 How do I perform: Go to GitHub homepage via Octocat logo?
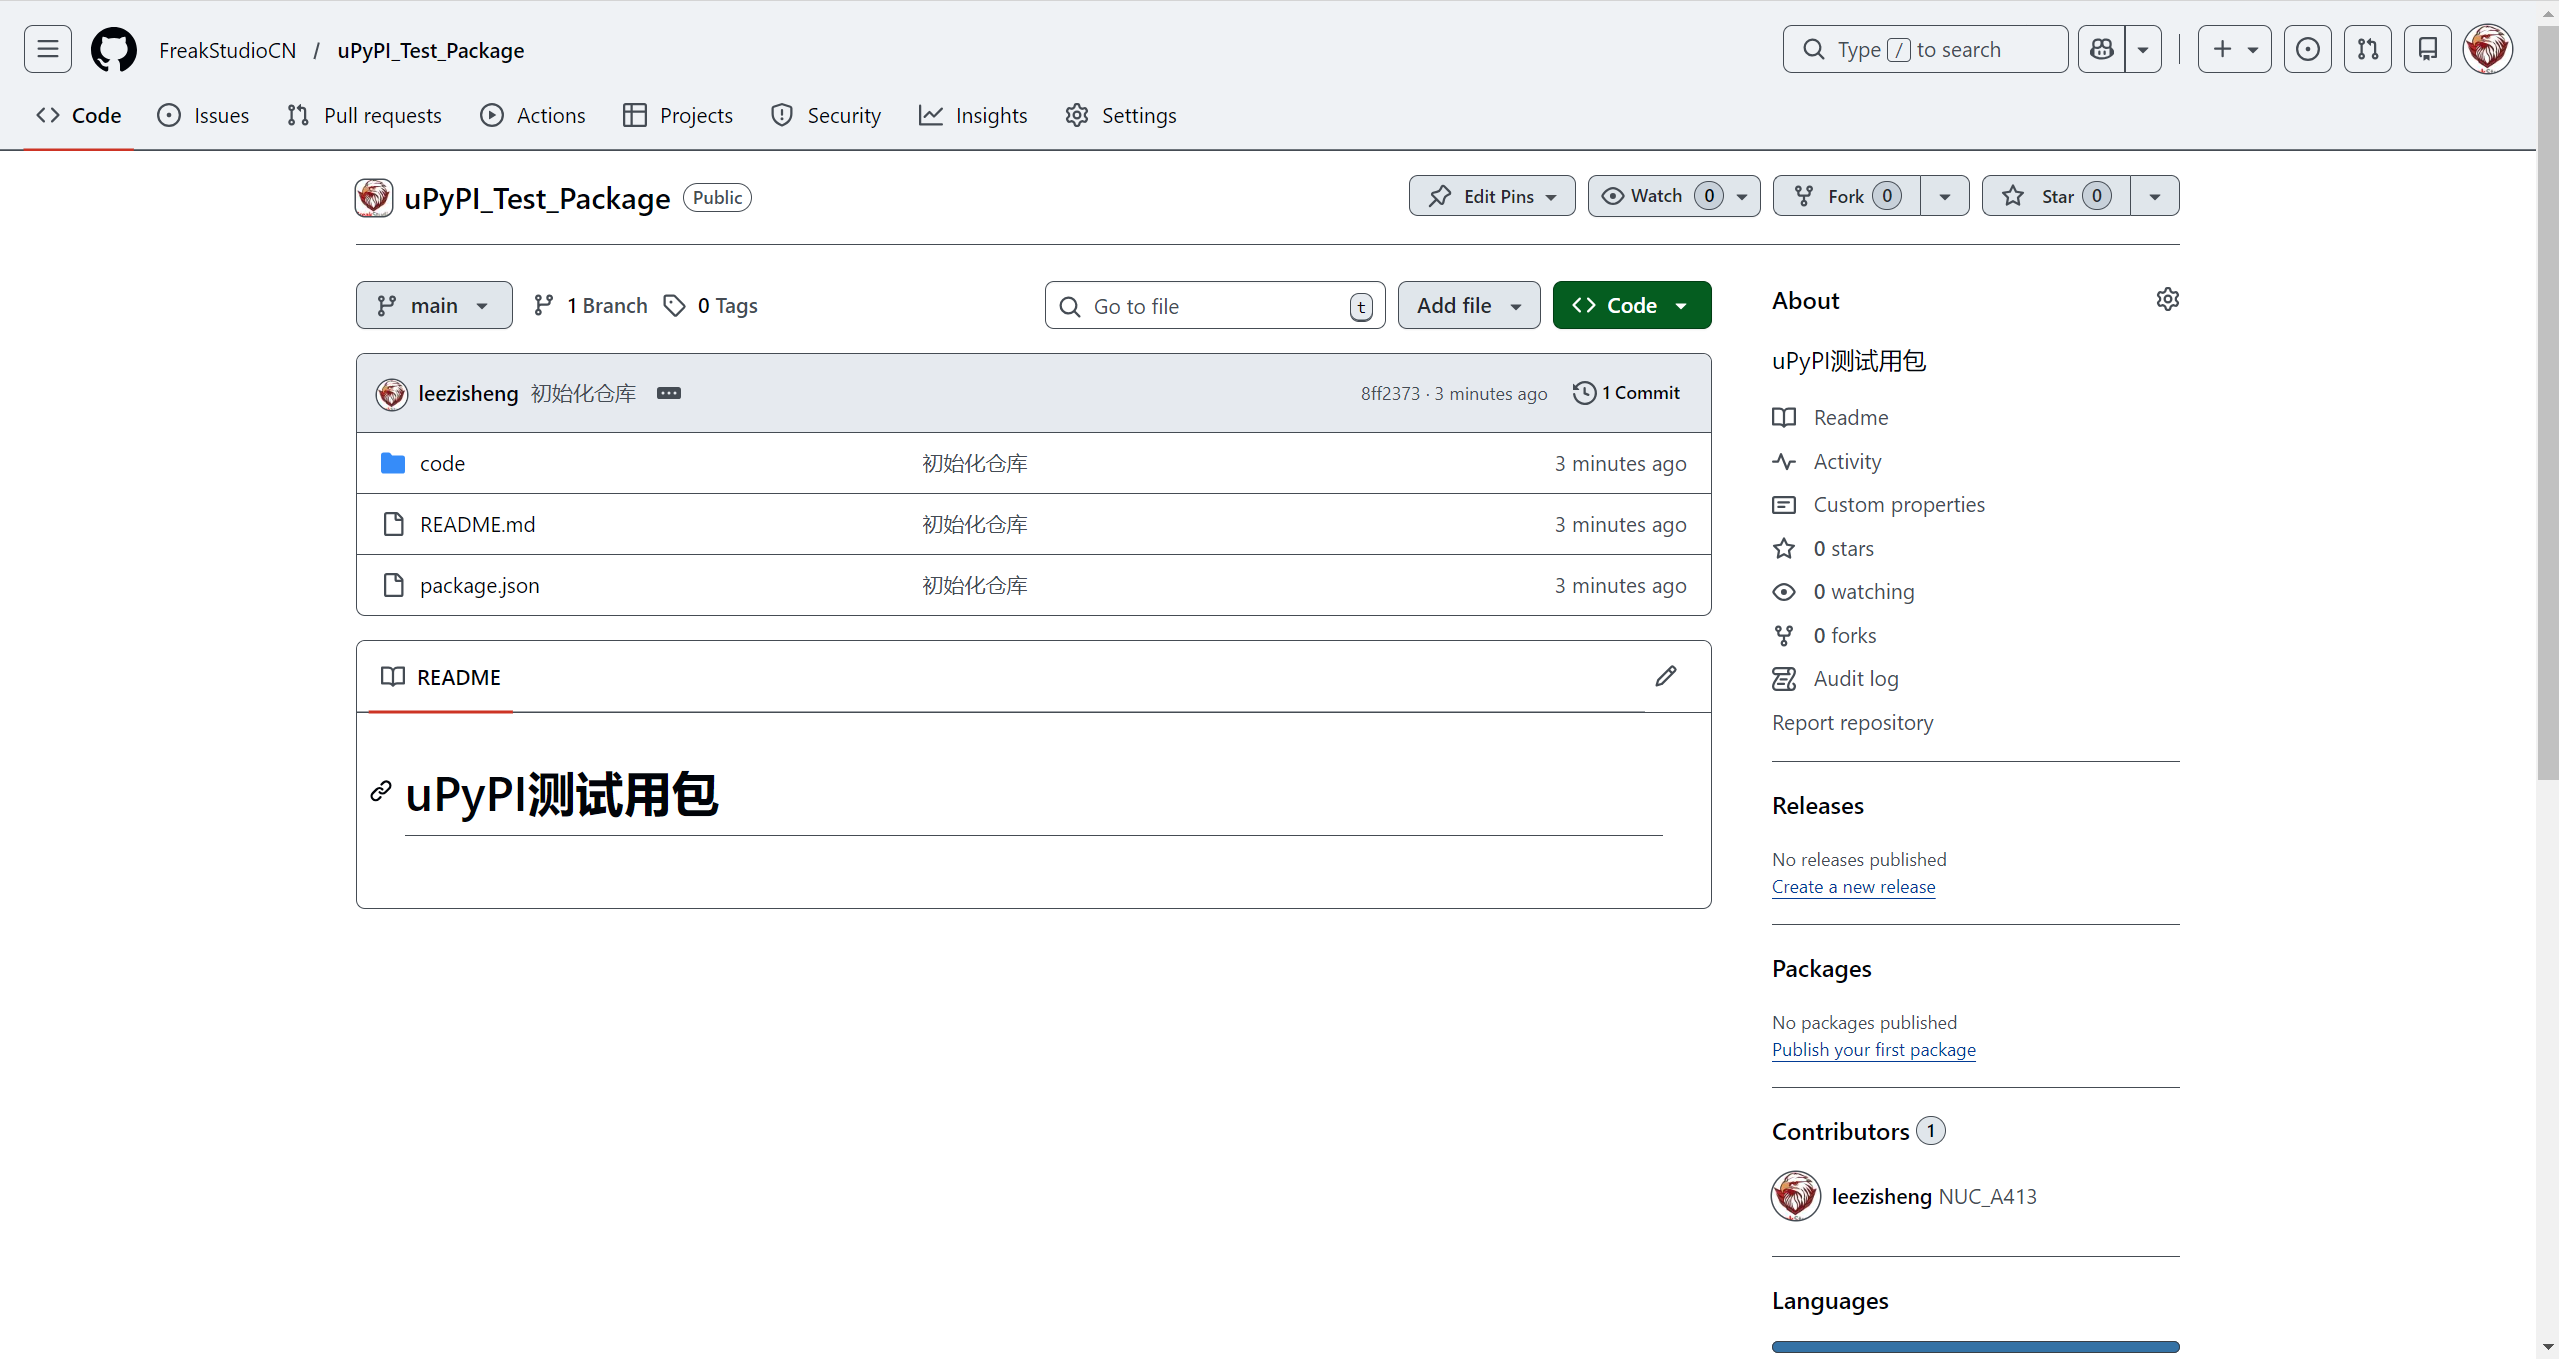[x=114, y=49]
